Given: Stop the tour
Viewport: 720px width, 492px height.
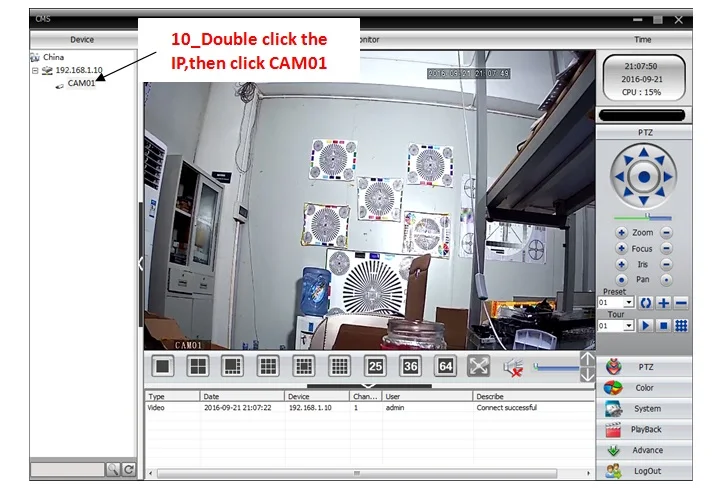Looking at the screenshot, I should point(664,326).
